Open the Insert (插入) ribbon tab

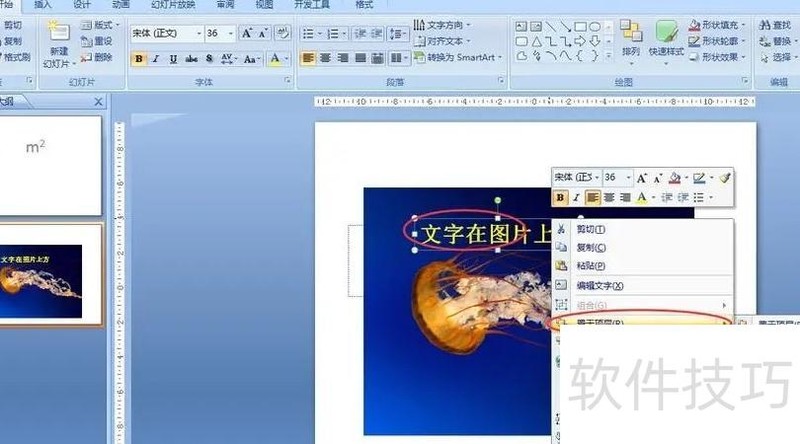pyautogui.click(x=42, y=5)
